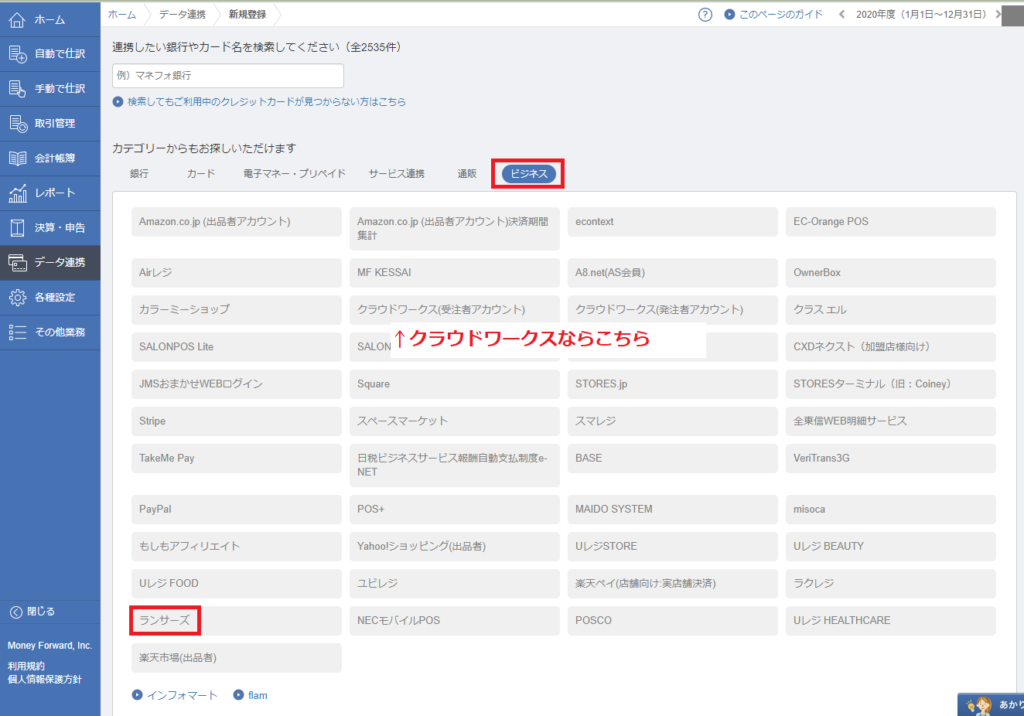Click the 決算・申告 sidebar icon
Viewport: 1024px width, 716px height.
tap(17, 228)
